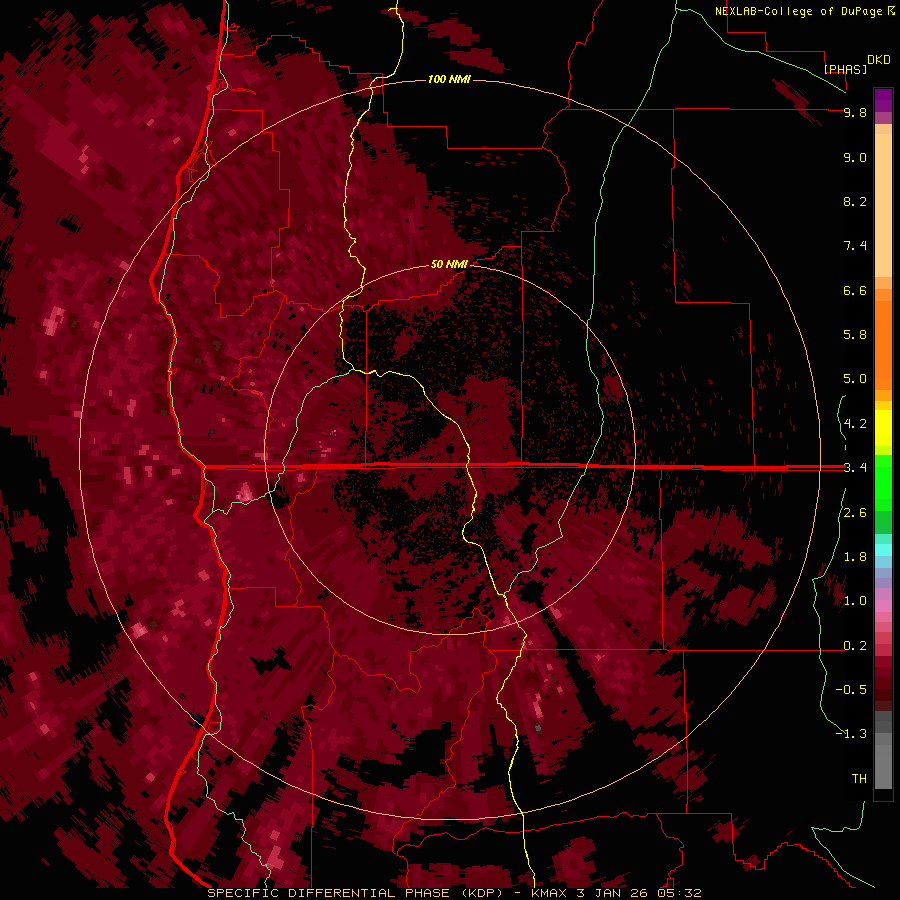Image resolution: width=900 pixels, height=900 pixels.
Task: Click the 50 NMI range ring label
Action: 449,264
